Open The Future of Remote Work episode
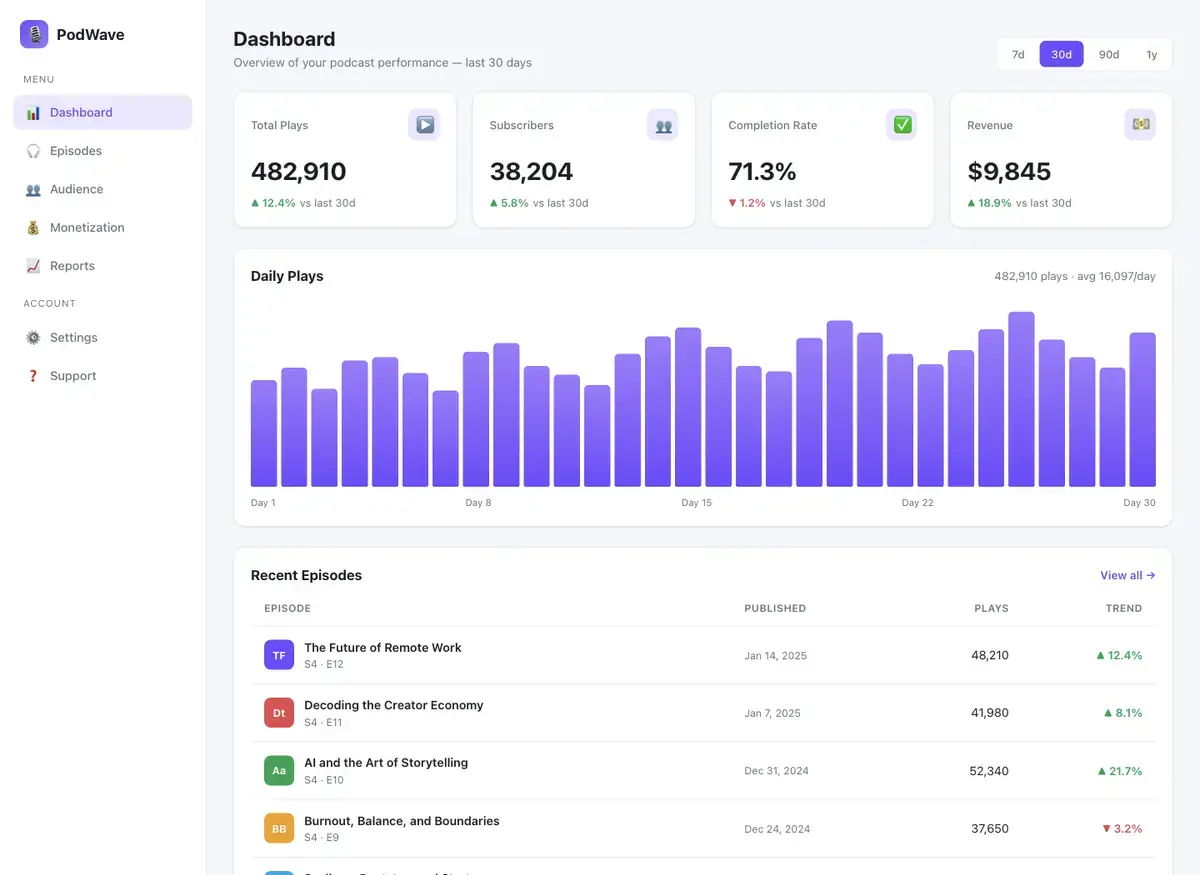The height and width of the screenshot is (875, 1200). [383, 648]
